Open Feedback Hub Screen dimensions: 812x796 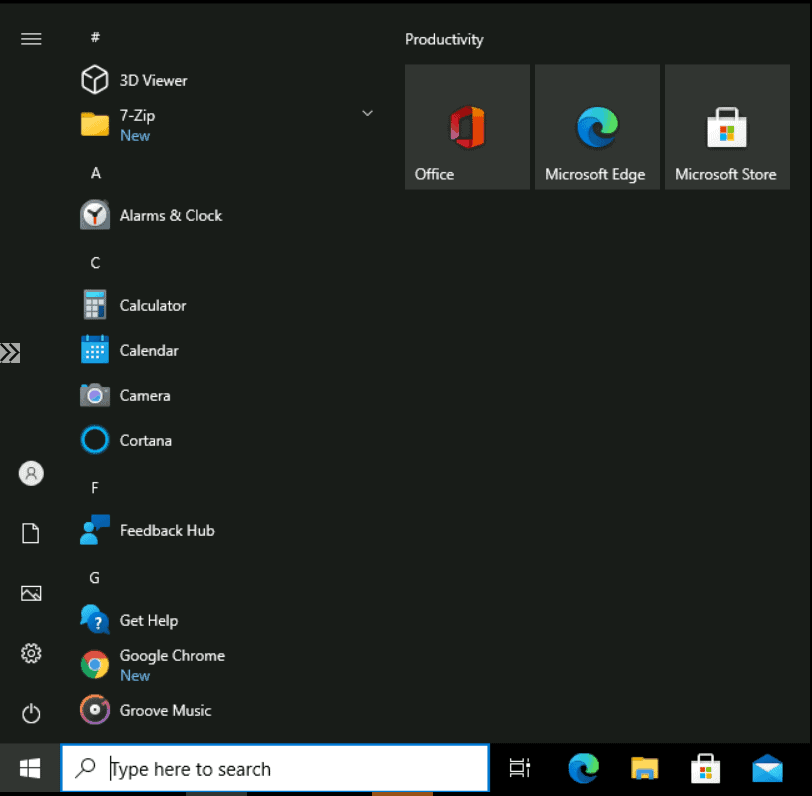click(x=166, y=530)
